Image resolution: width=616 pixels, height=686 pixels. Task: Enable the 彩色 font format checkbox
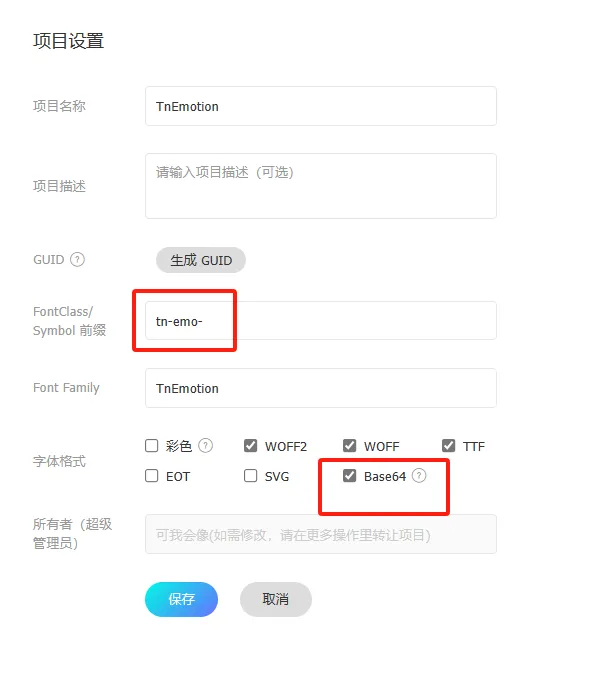point(152,446)
